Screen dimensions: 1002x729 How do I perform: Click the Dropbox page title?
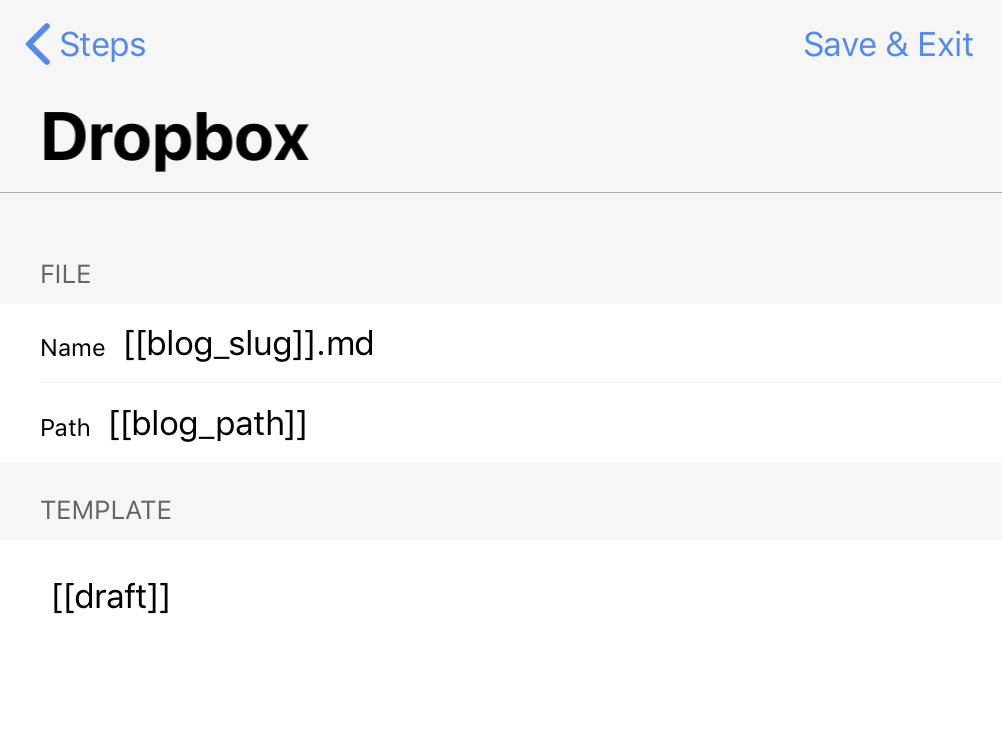(175, 138)
